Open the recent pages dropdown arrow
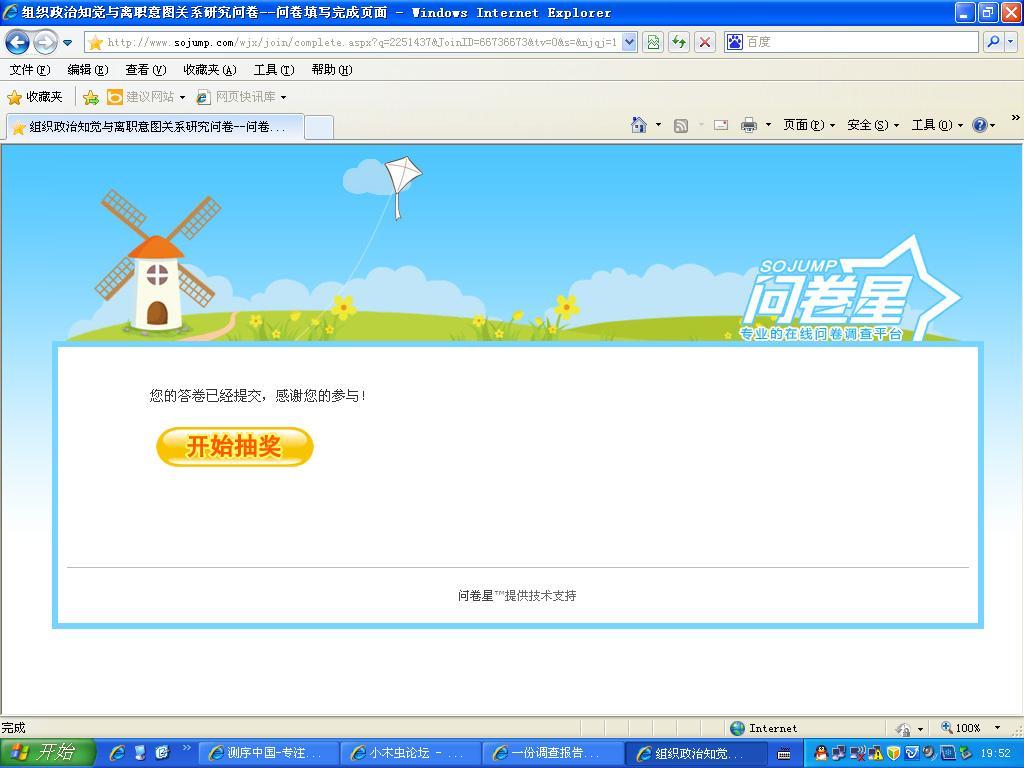Image resolution: width=1024 pixels, height=768 pixels. pyautogui.click(x=67, y=43)
